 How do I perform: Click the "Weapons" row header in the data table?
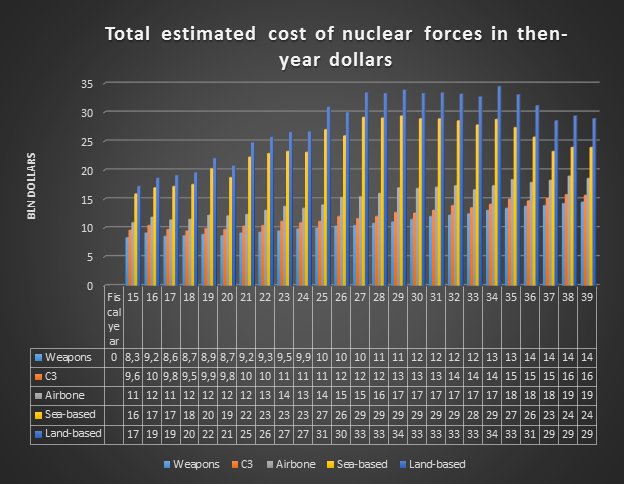[x=68, y=357]
